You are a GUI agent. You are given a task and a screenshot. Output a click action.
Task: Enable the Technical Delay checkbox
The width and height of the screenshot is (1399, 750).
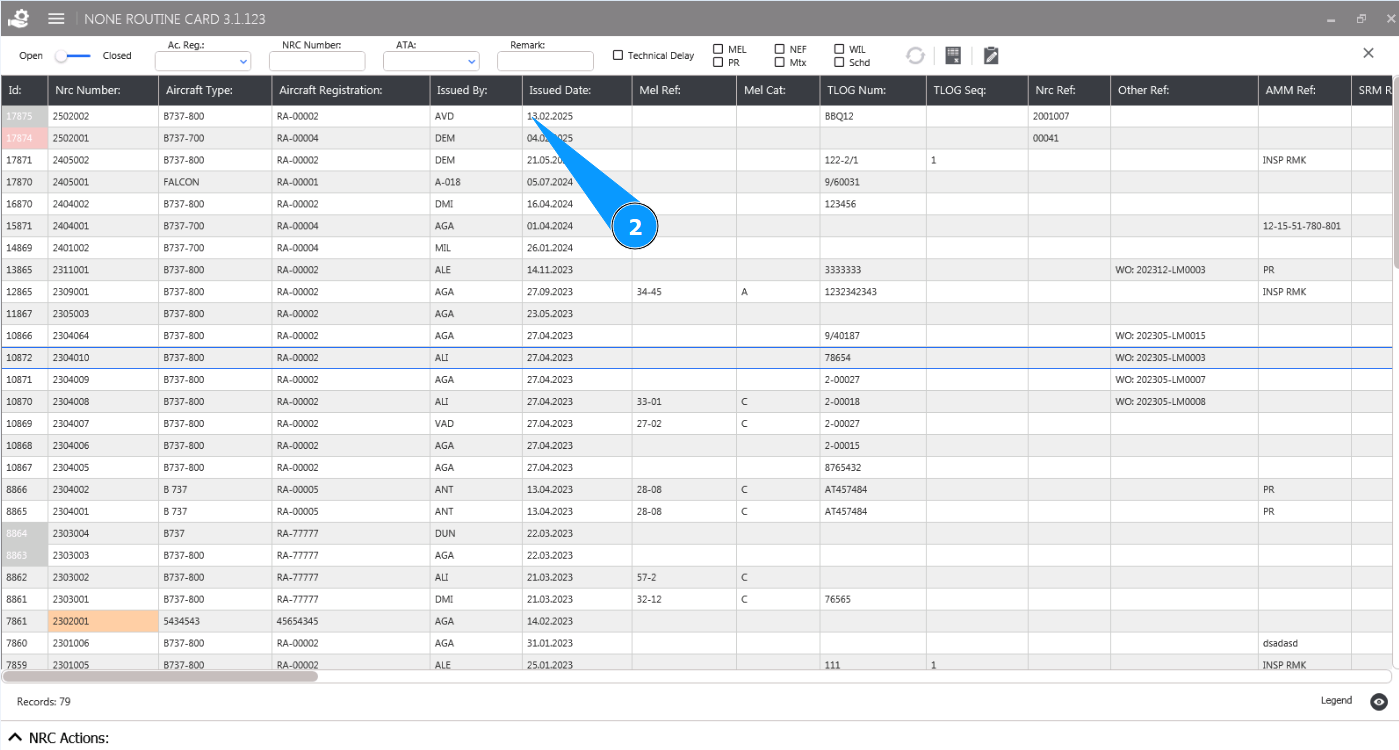point(618,56)
